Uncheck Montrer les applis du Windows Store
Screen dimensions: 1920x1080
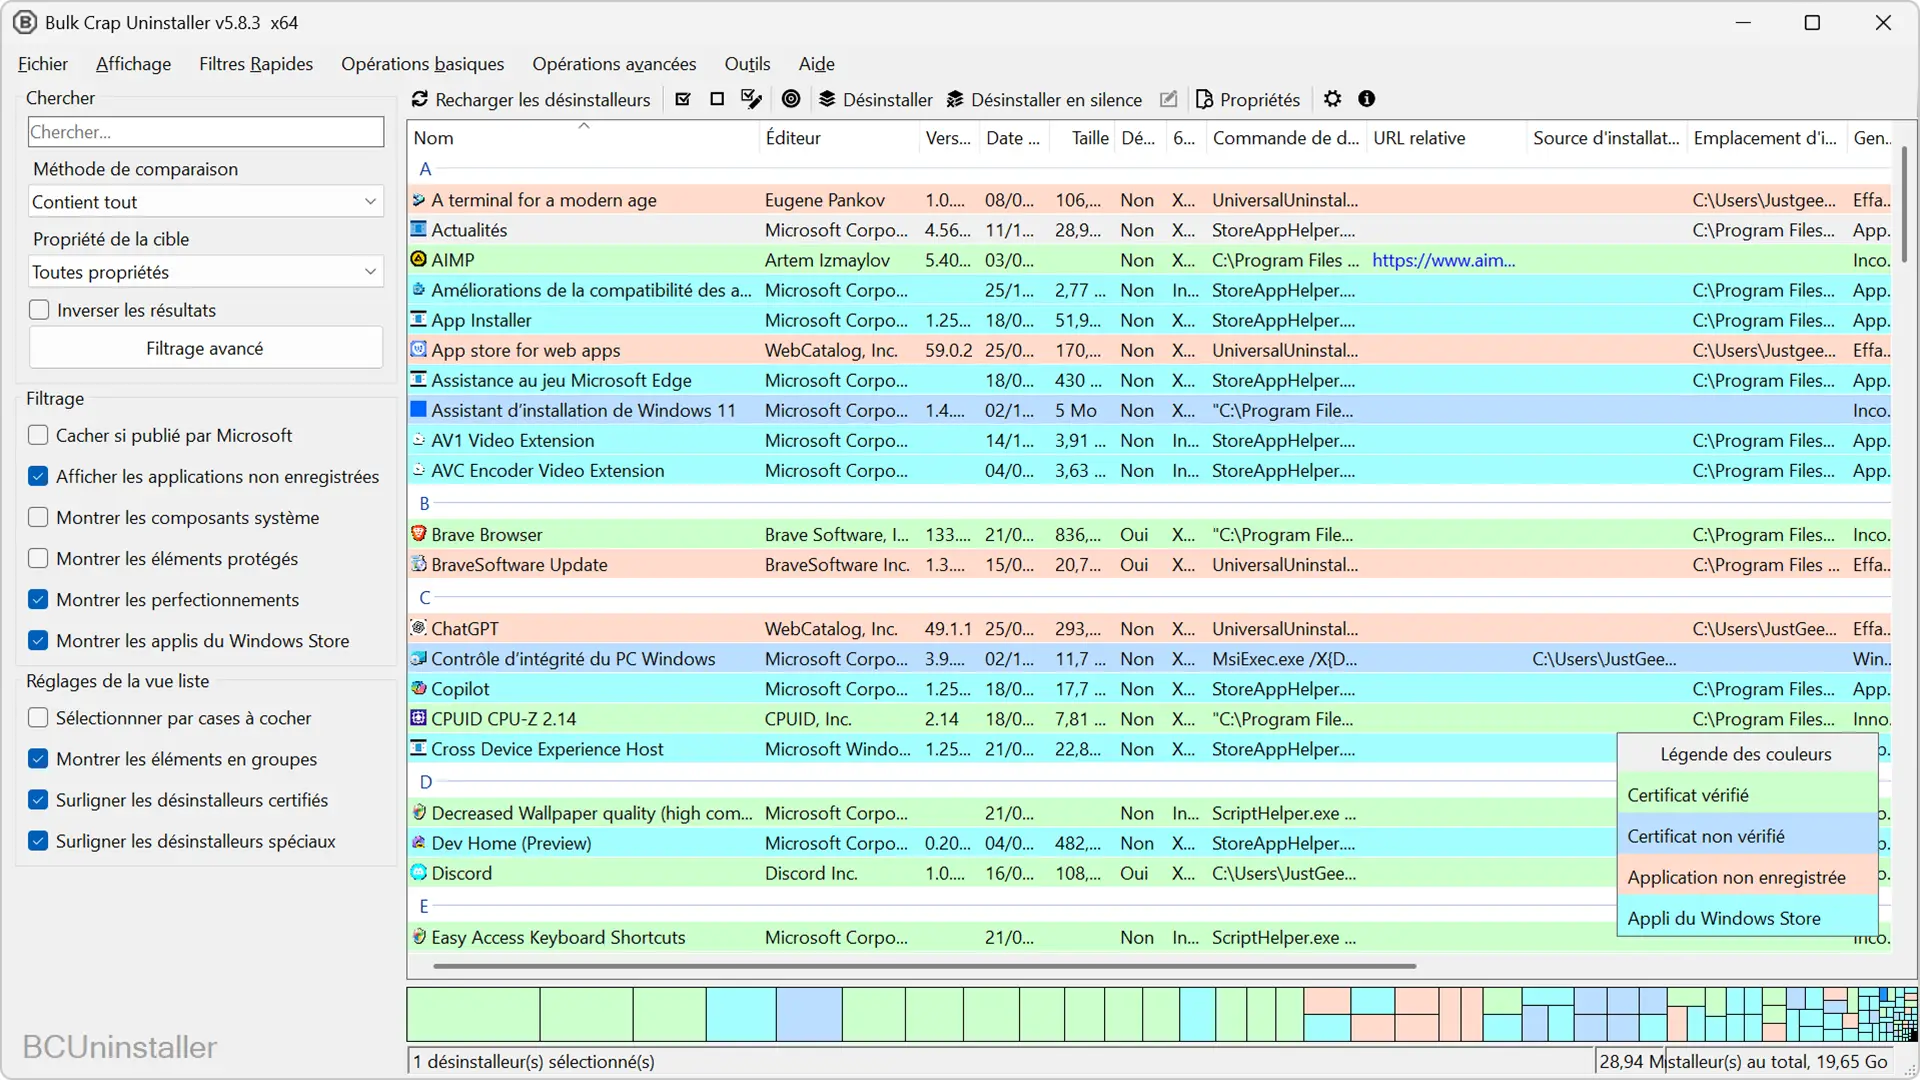pos(38,640)
